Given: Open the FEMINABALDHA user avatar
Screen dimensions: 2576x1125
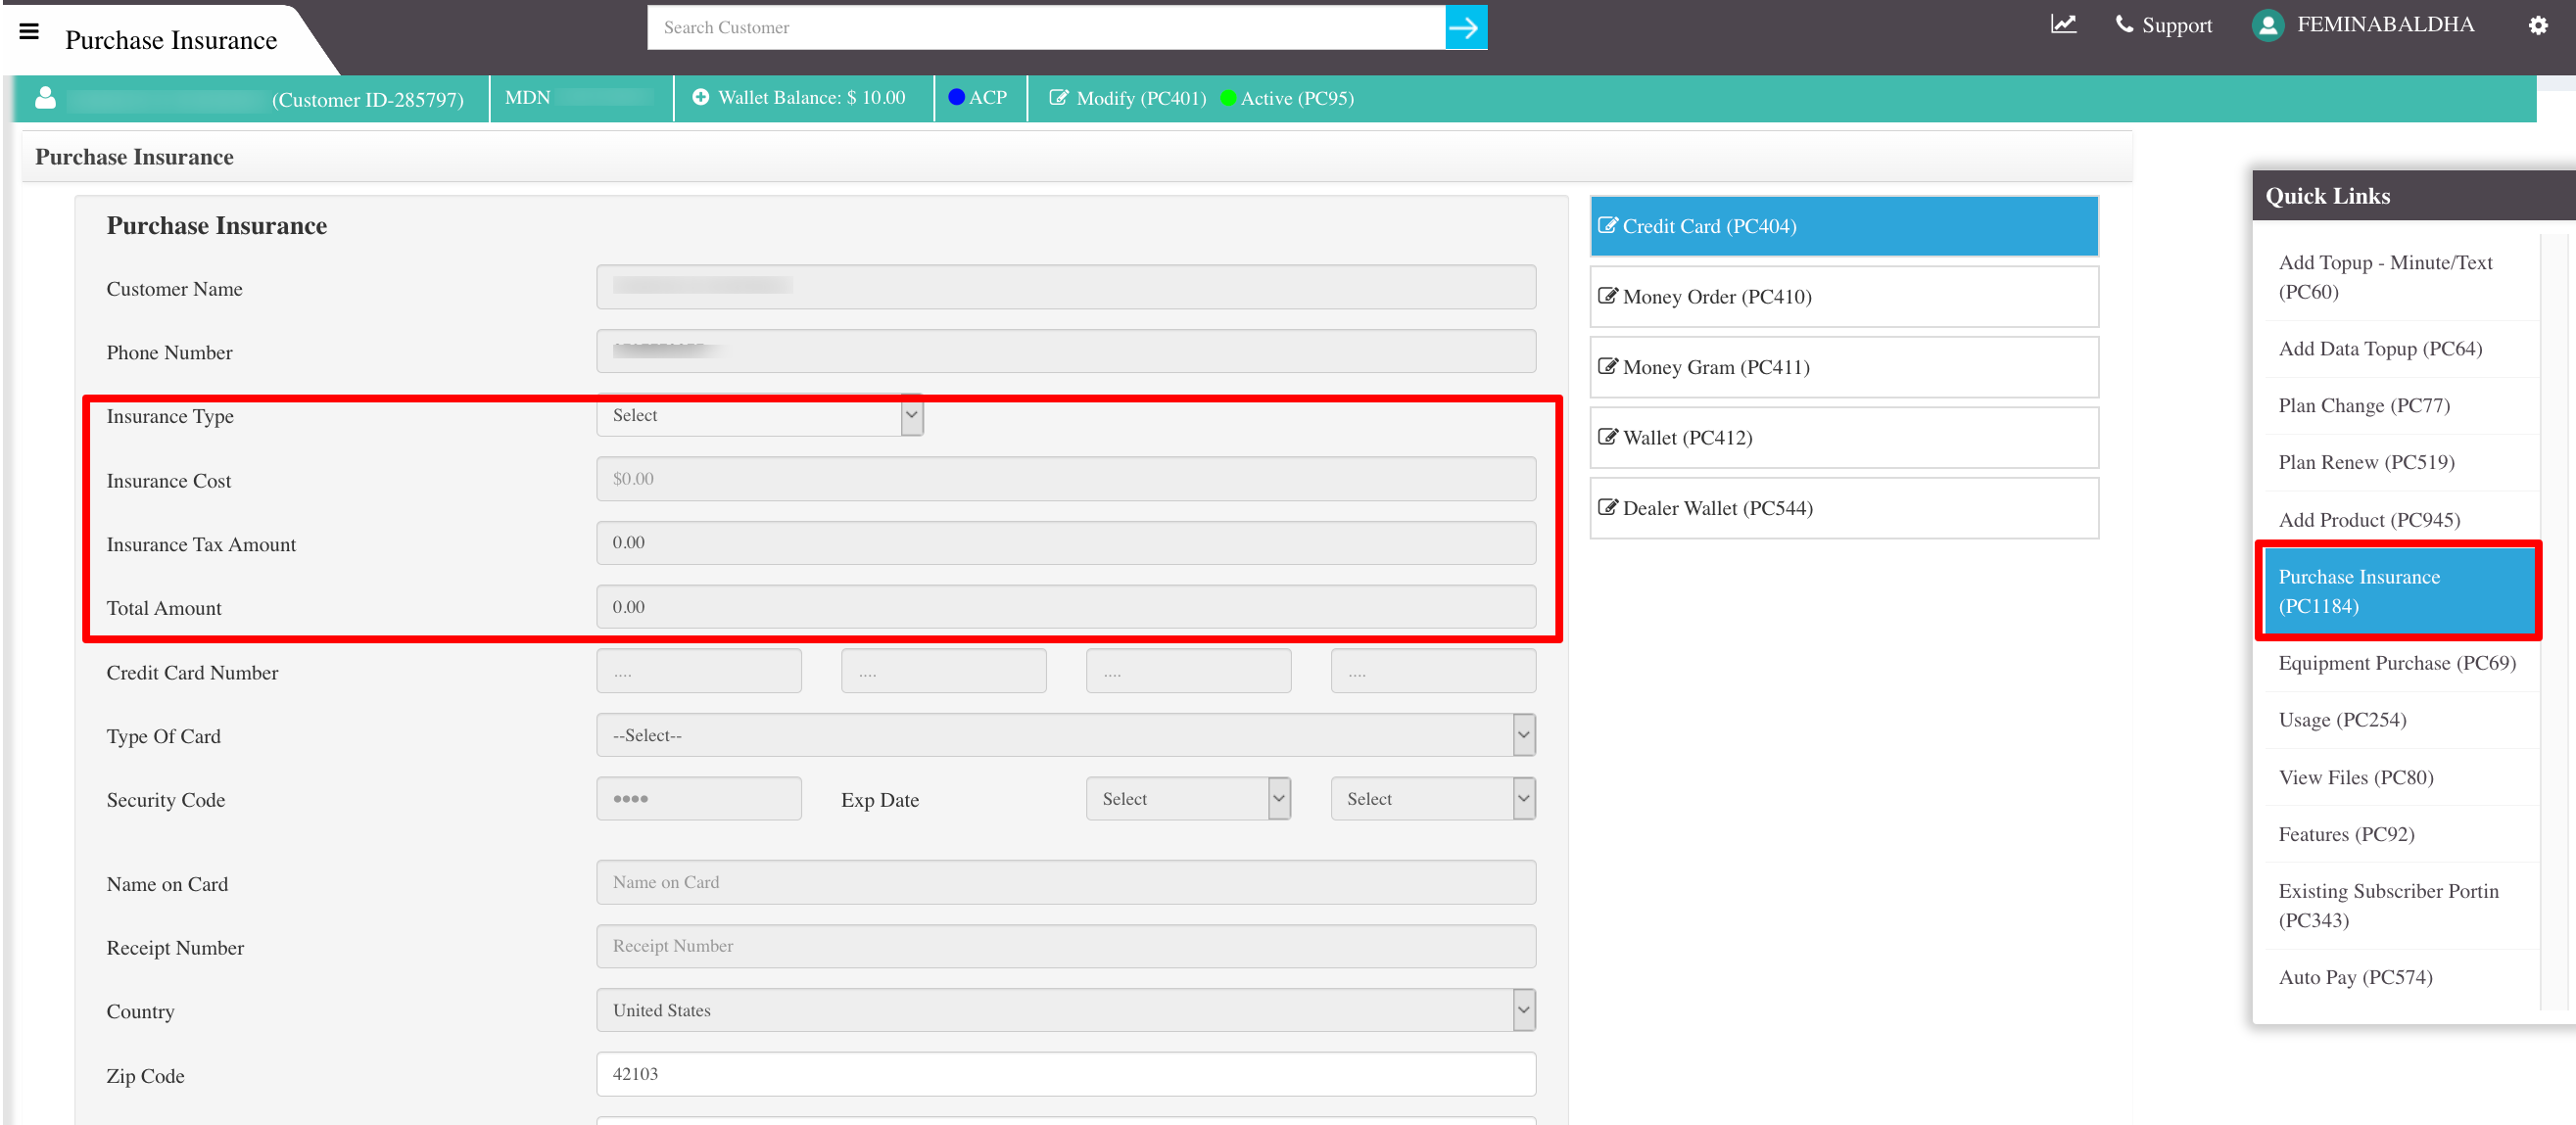Looking at the screenshot, I should [x=2268, y=25].
